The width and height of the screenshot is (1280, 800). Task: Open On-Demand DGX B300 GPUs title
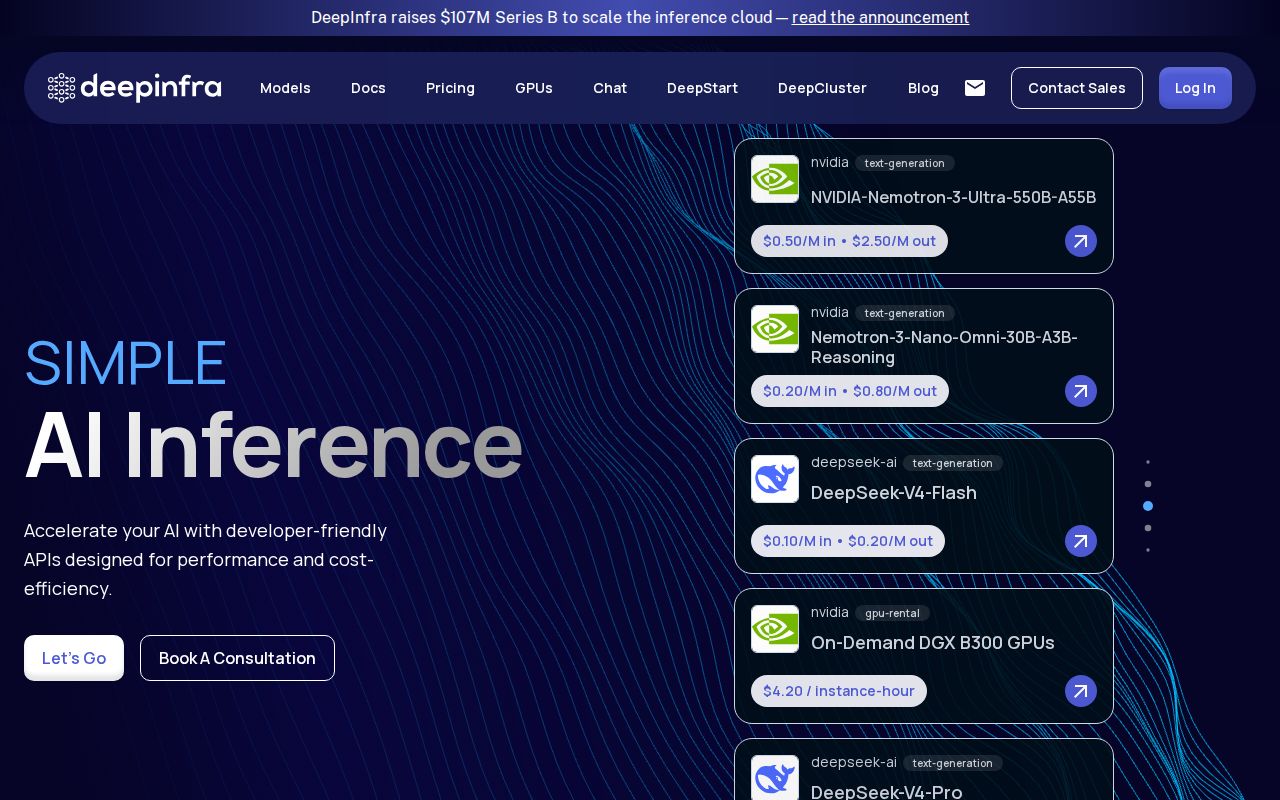pyautogui.click(x=933, y=643)
